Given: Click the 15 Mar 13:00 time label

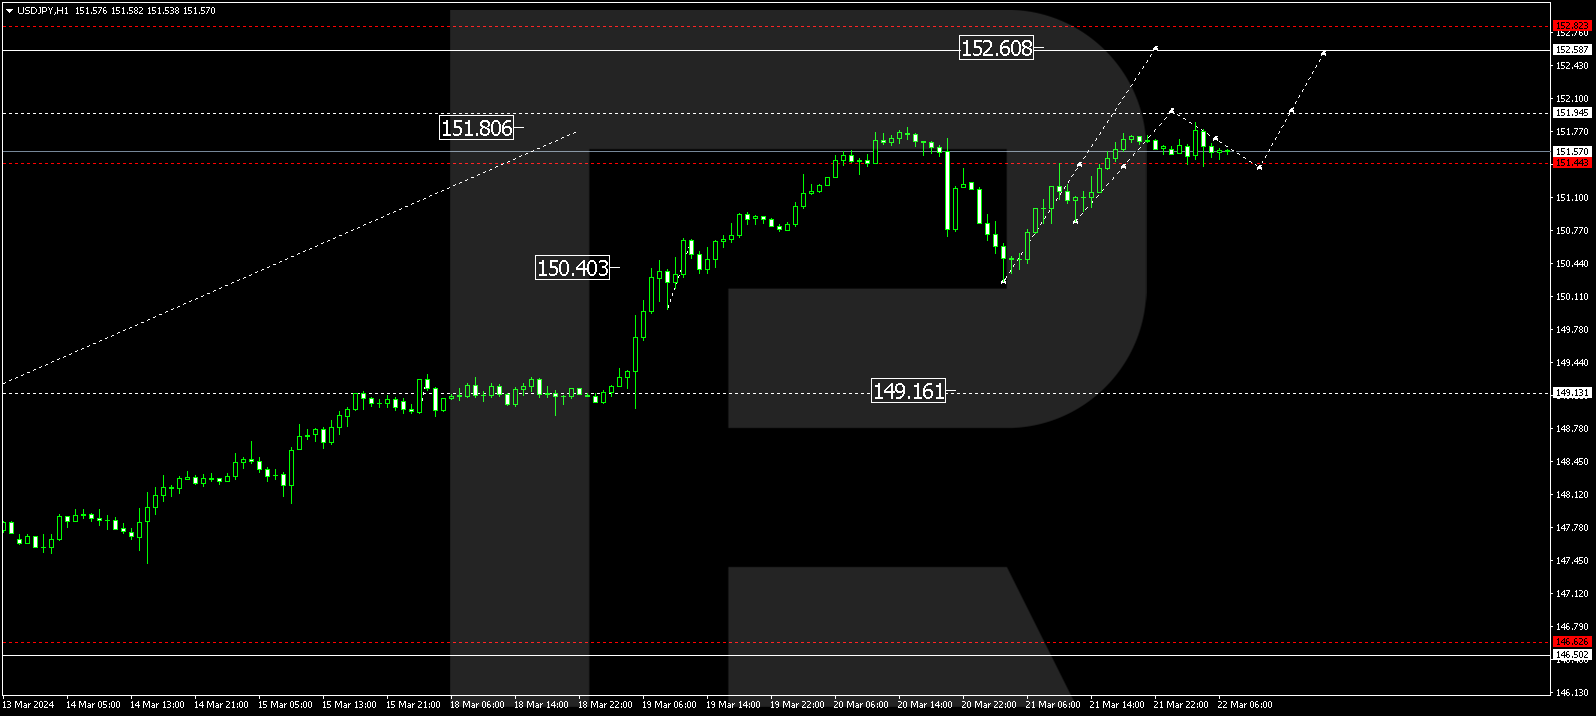Looking at the screenshot, I should click(349, 705).
